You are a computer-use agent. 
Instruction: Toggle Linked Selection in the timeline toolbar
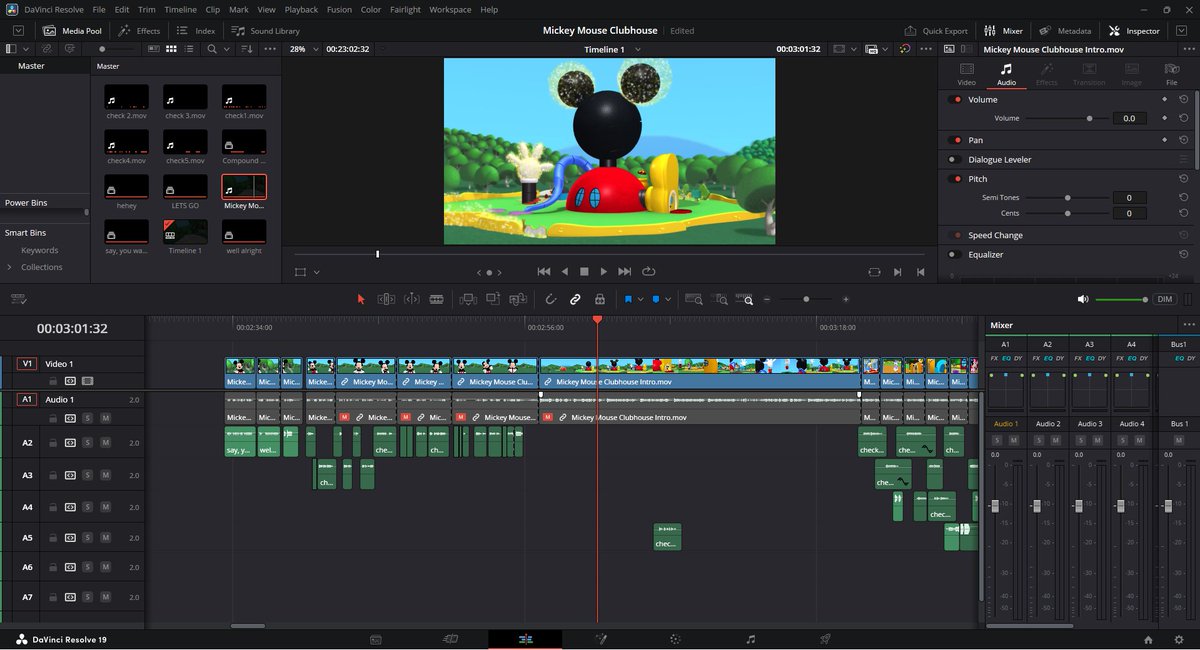575,298
